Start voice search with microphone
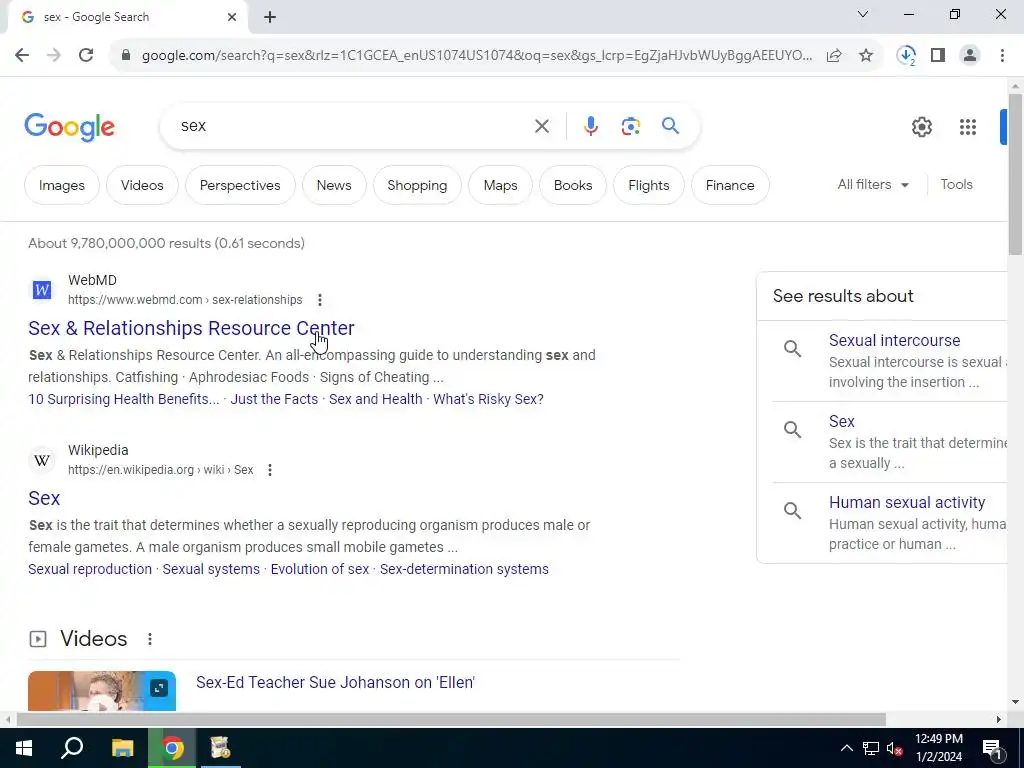This screenshot has height=768, width=1024. click(591, 126)
